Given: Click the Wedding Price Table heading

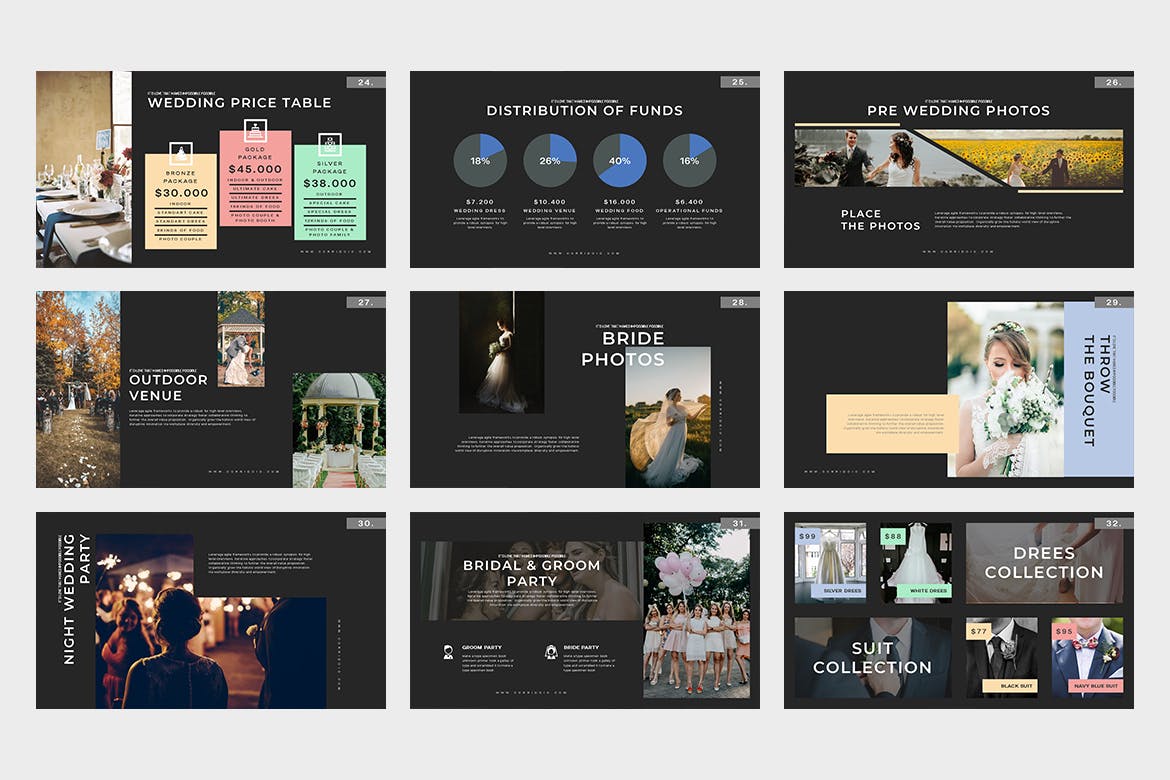Looking at the screenshot, I should tap(239, 102).
